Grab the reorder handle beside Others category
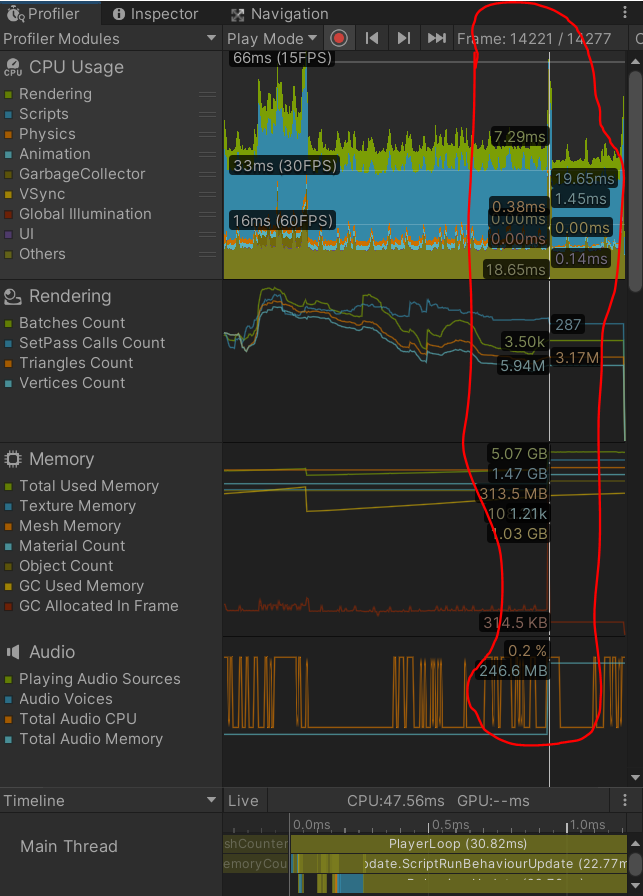The height and width of the screenshot is (896, 643). coord(207,254)
